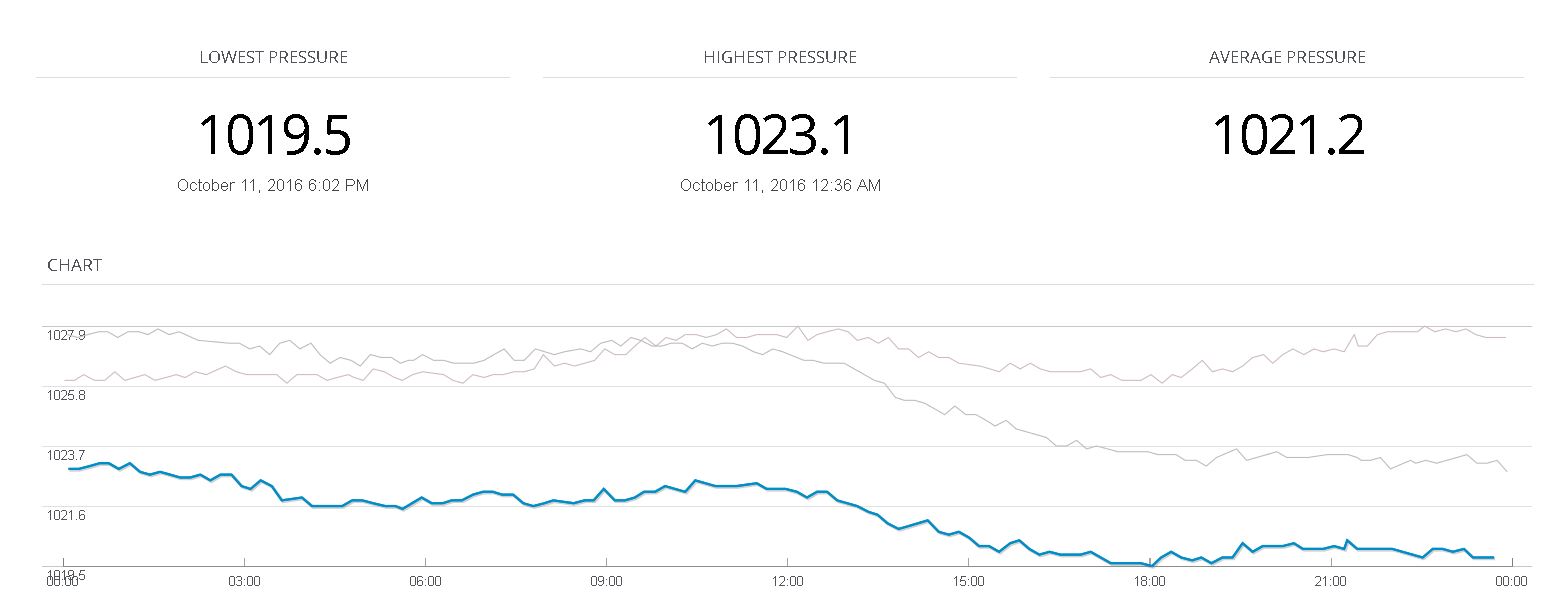Click the LOWEST PRESSURE heading
The height and width of the screenshot is (607, 1560).
coord(273,57)
